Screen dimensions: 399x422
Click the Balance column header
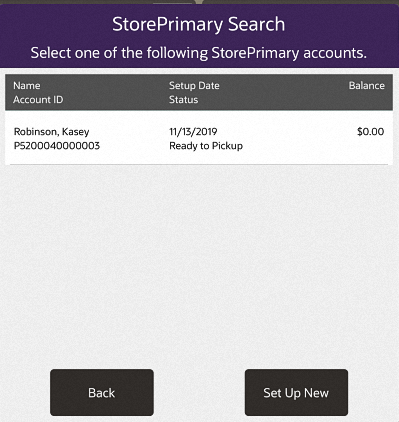(367, 86)
